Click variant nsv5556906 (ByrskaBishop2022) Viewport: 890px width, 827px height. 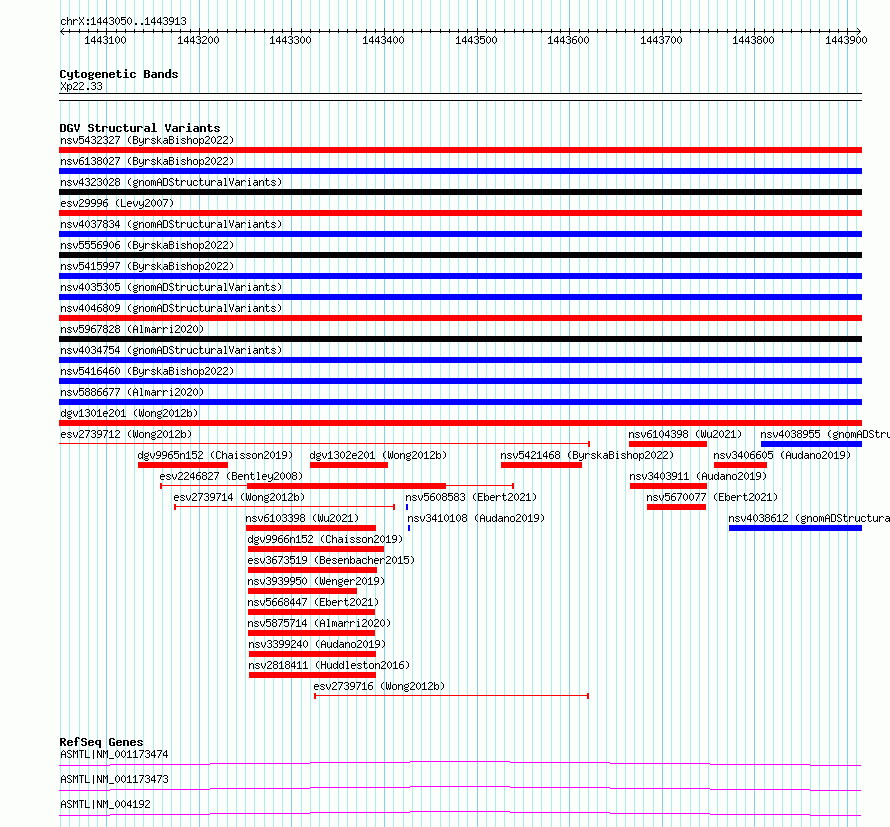[147, 245]
